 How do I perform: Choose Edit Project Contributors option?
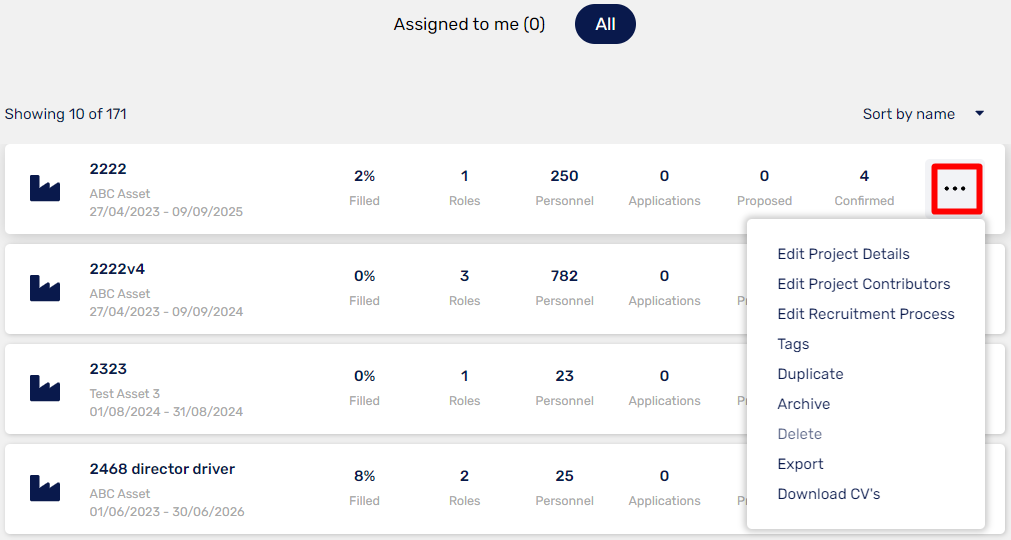coord(863,284)
